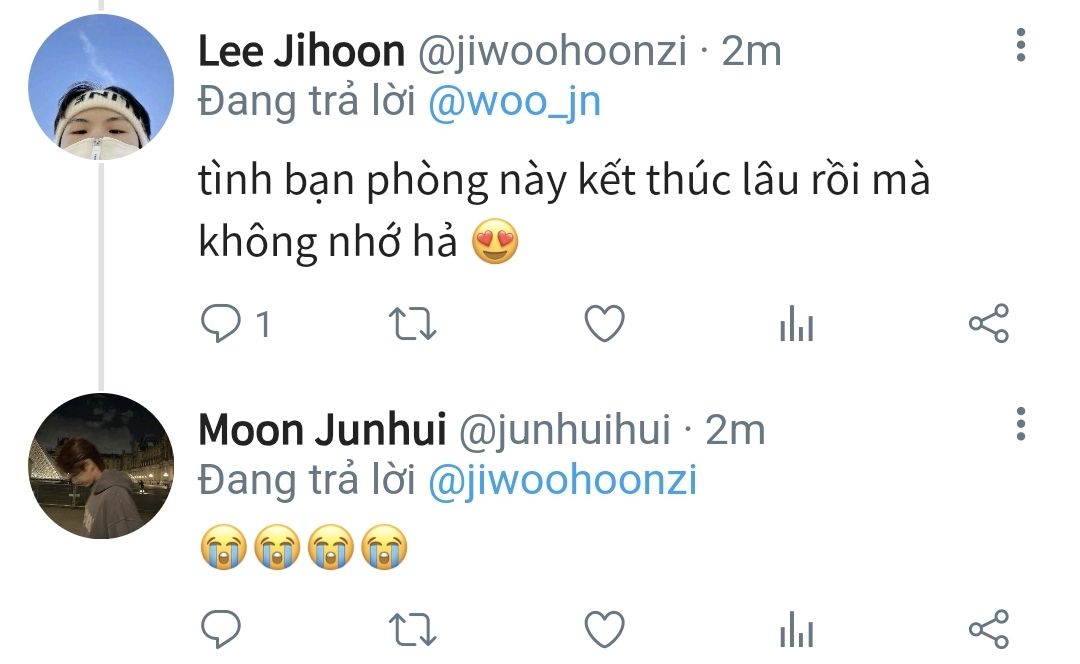Retweet Lee Jihoon's tweet

tap(413, 324)
